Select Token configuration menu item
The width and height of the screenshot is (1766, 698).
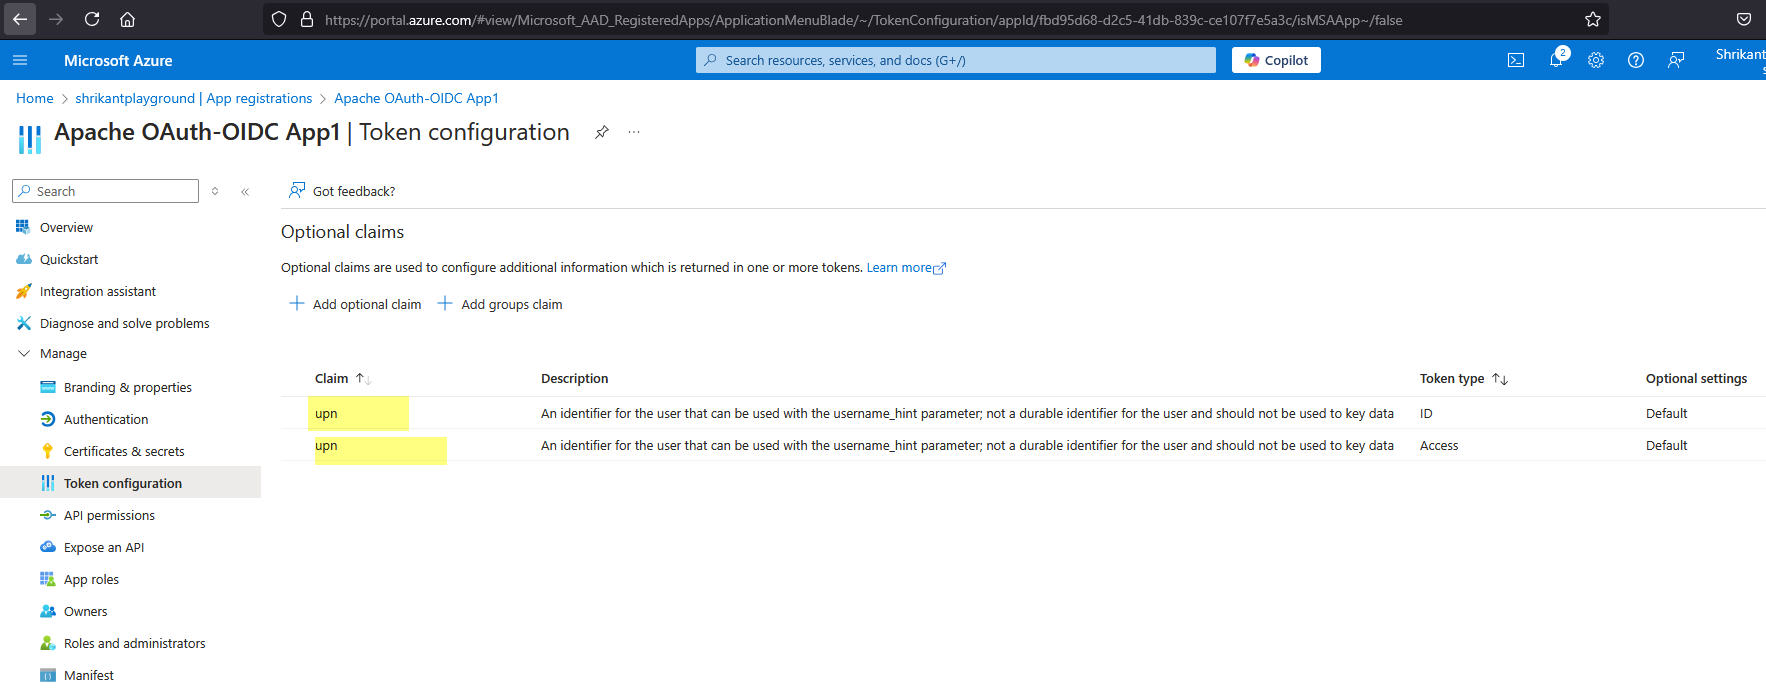coord(130,483)
